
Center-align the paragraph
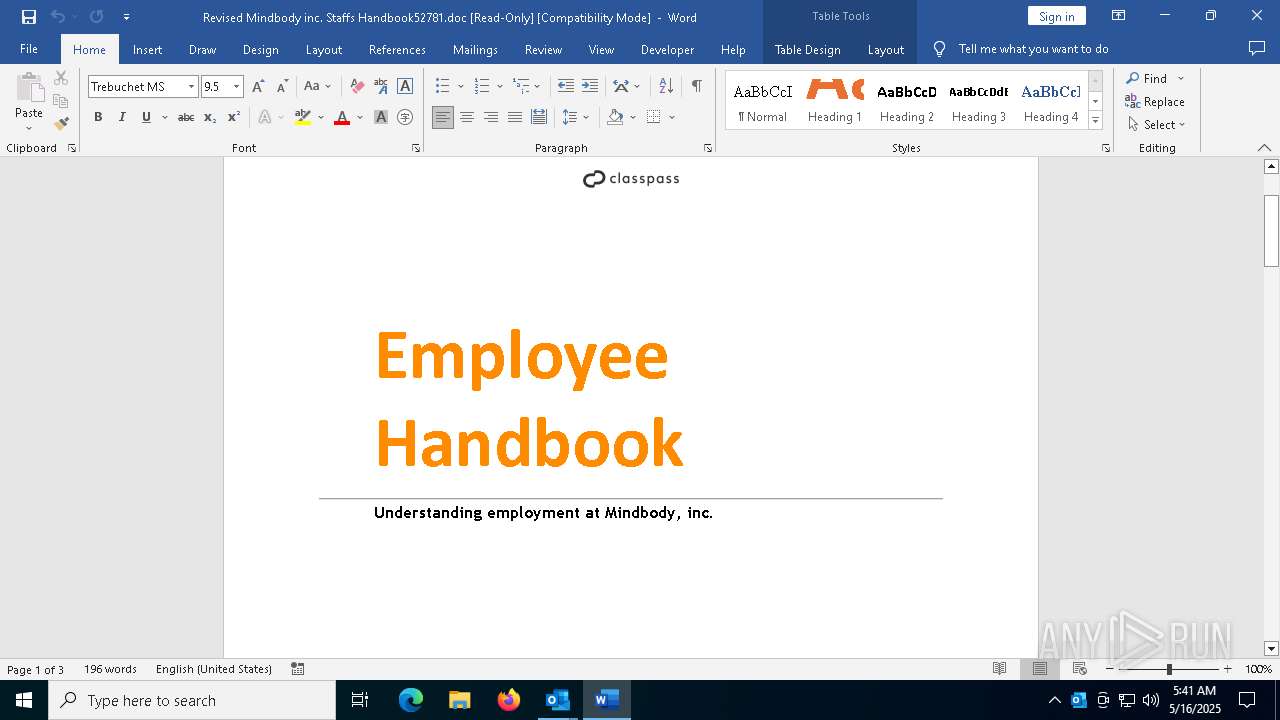coord(467,117)
